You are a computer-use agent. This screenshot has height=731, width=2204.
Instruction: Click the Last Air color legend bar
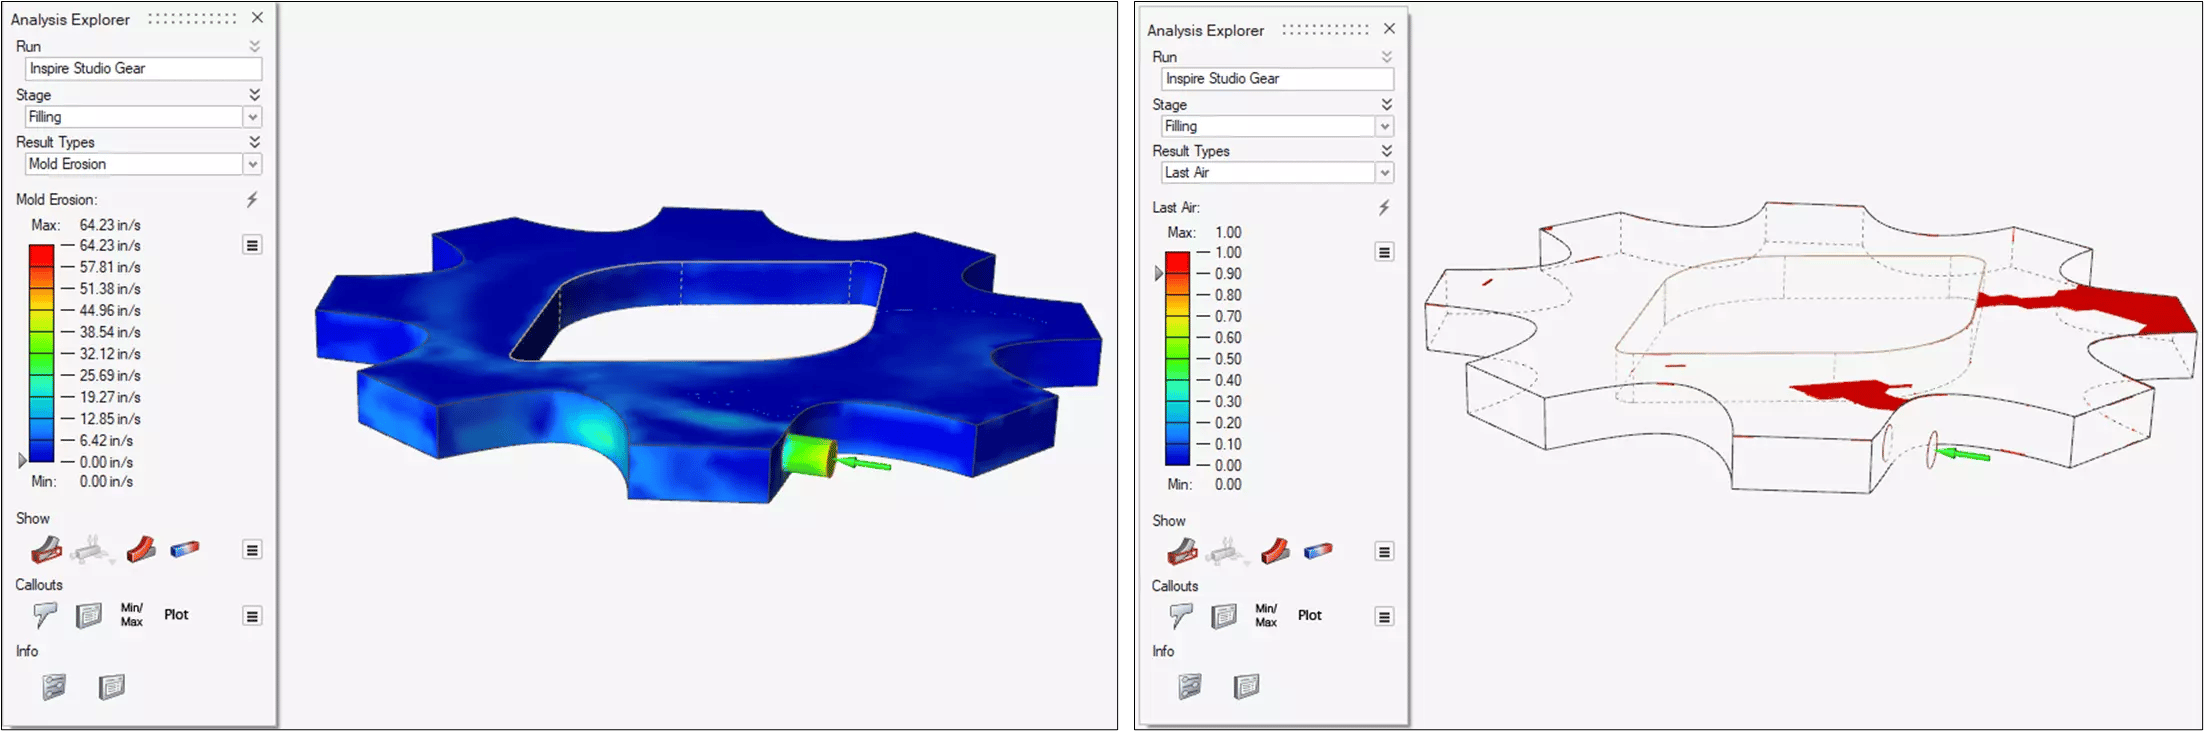coord(1177,359)
